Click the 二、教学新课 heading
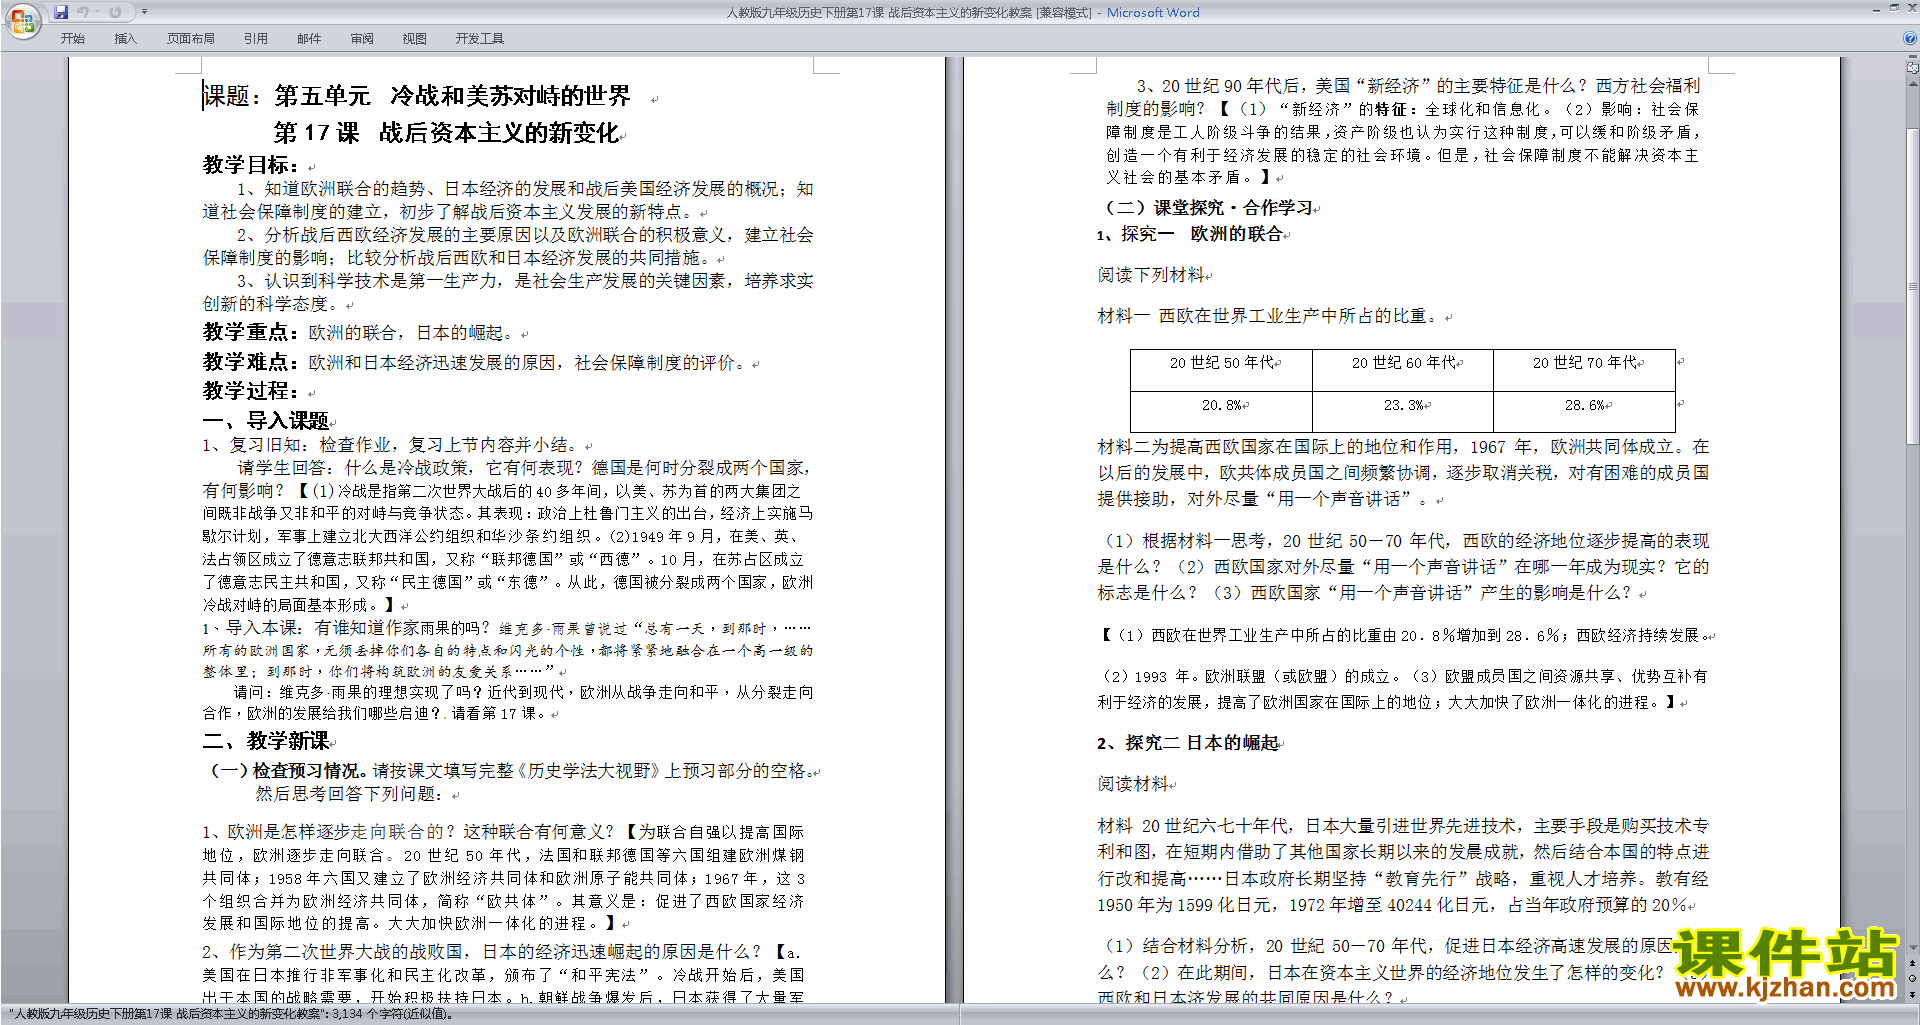Screen dimensions: 1920x1025 pos(266,741)
